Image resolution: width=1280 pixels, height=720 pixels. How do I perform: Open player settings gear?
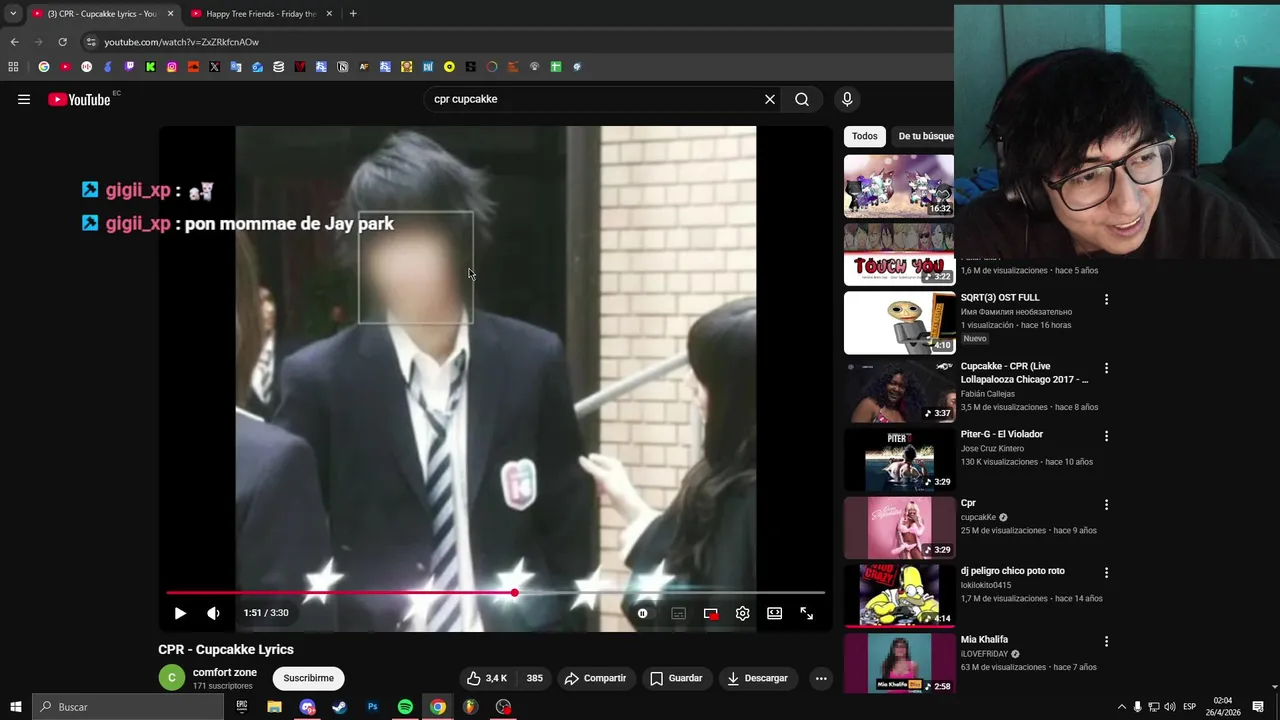coord(743,613)
